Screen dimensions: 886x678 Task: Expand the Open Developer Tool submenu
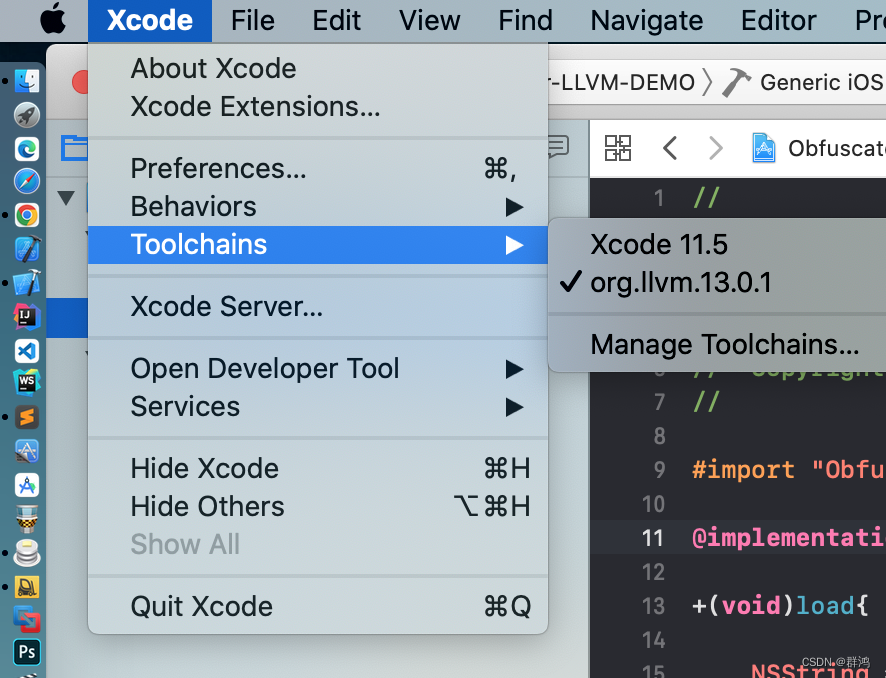point(318,369)
